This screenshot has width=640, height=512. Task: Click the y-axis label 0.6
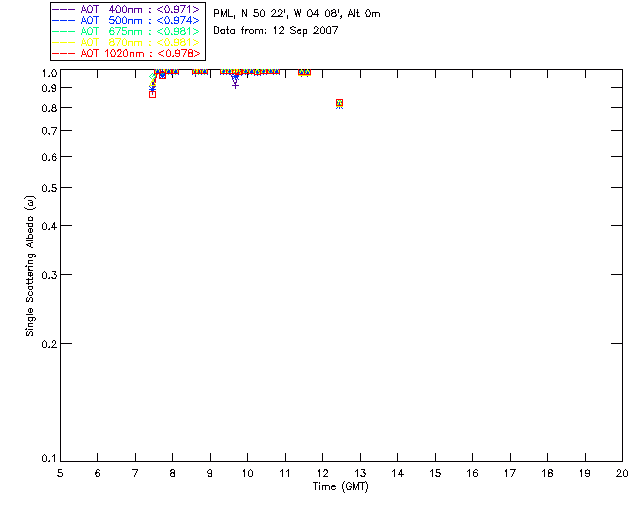pyautogui.click(x=49, y=157)
